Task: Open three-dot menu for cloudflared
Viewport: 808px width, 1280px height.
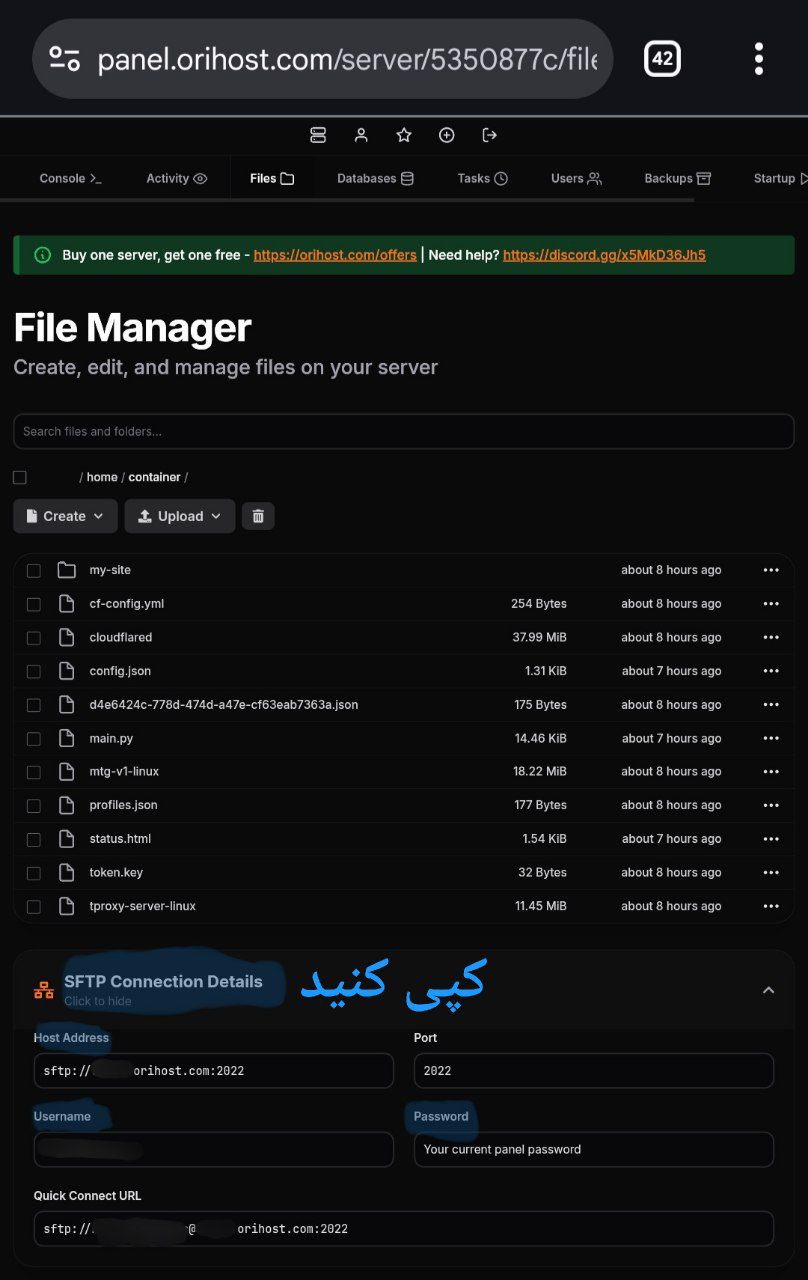Action: [771, 637]
